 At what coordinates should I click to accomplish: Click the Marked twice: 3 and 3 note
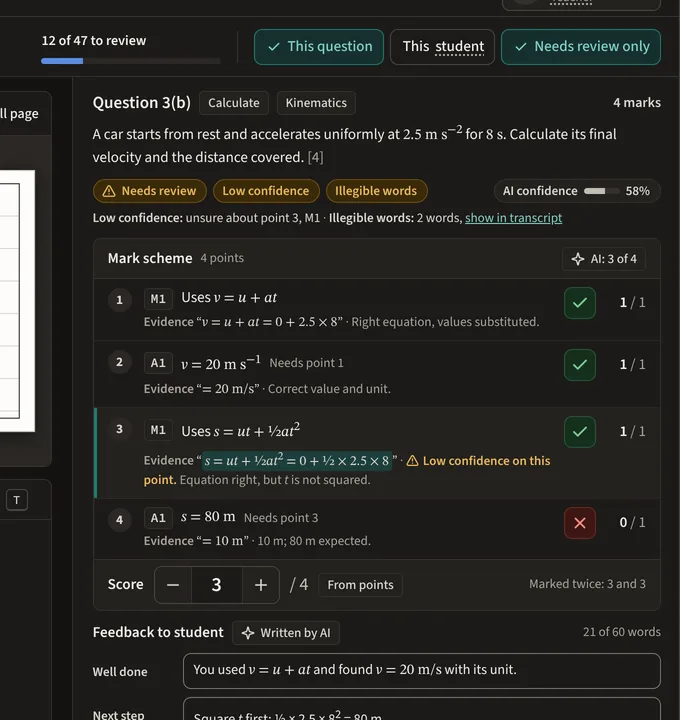coord(587,584)
